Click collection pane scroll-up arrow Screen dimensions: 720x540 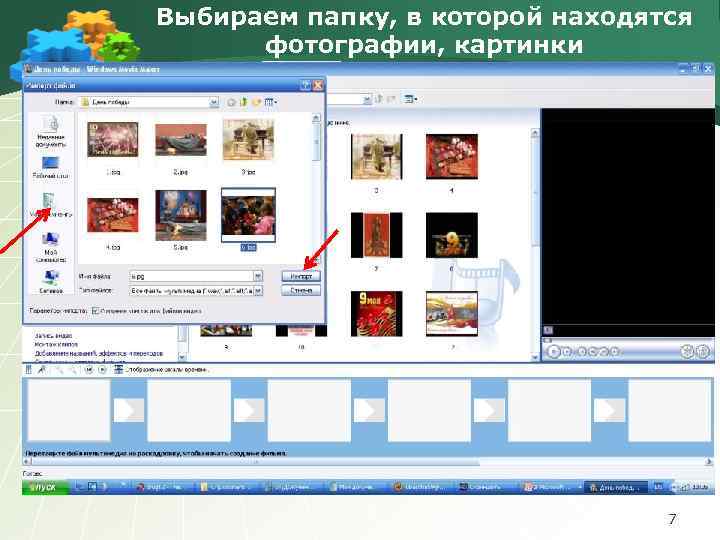[535, 133]
